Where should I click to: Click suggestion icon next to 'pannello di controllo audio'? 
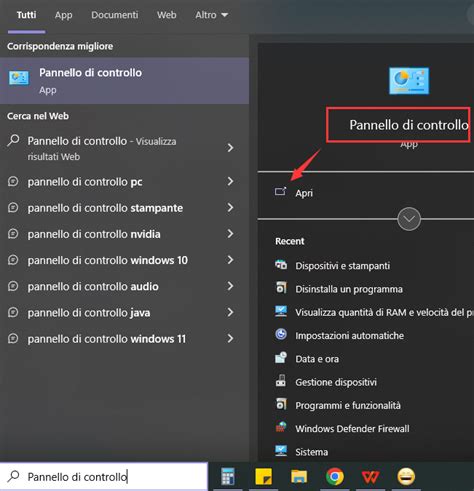(x=13, y=286)
